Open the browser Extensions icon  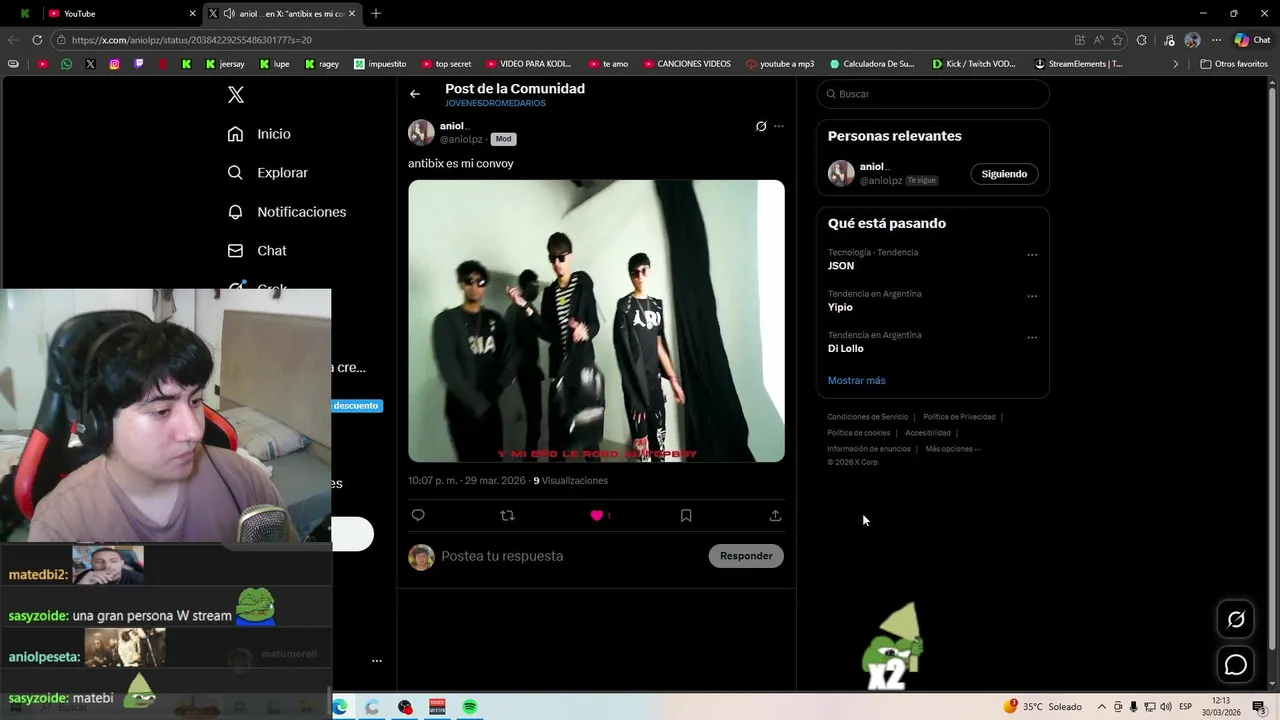click(1142, 40)
